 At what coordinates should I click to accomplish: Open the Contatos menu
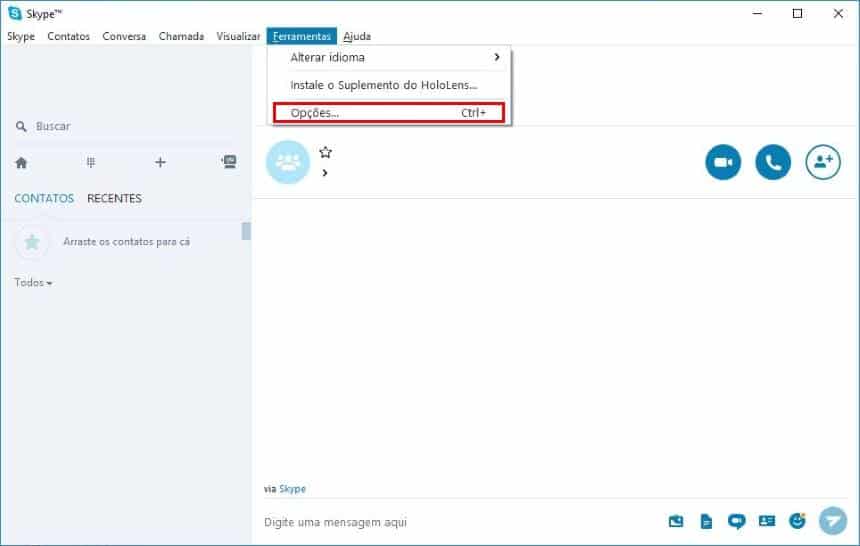click(x=69, y=36)
